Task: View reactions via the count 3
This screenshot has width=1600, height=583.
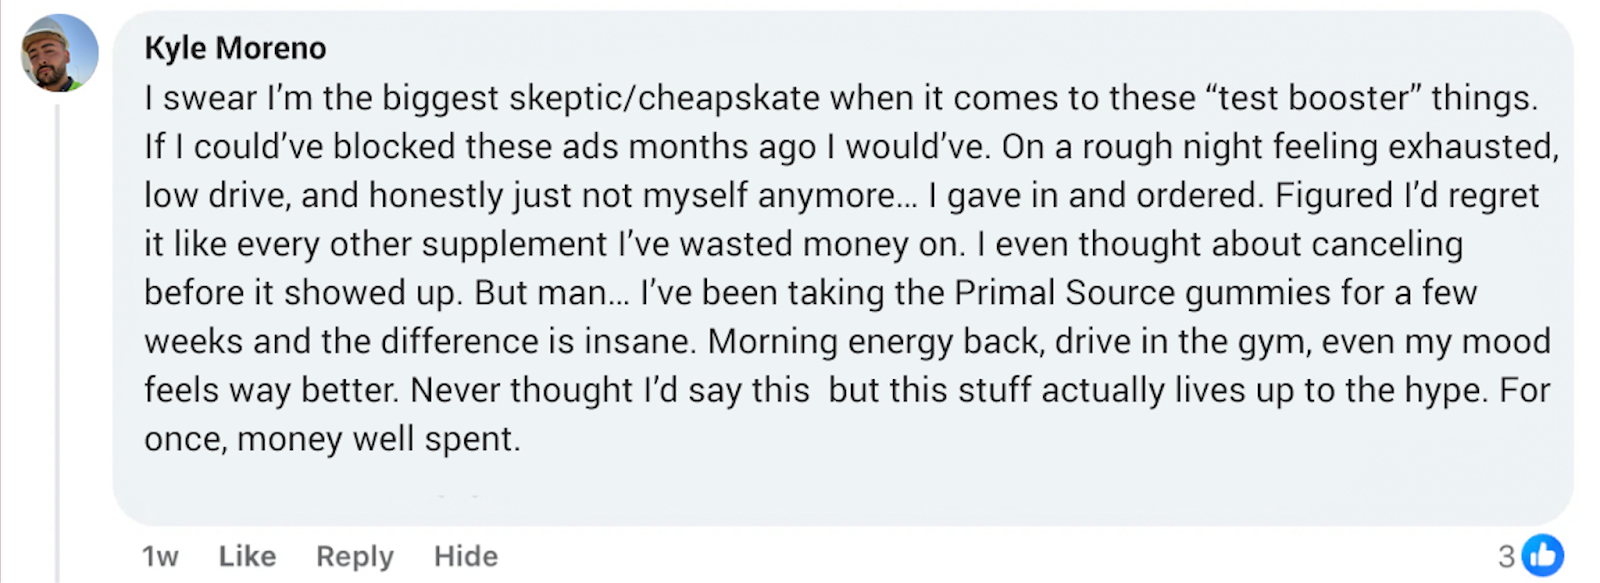Action: click(1506, 556)
